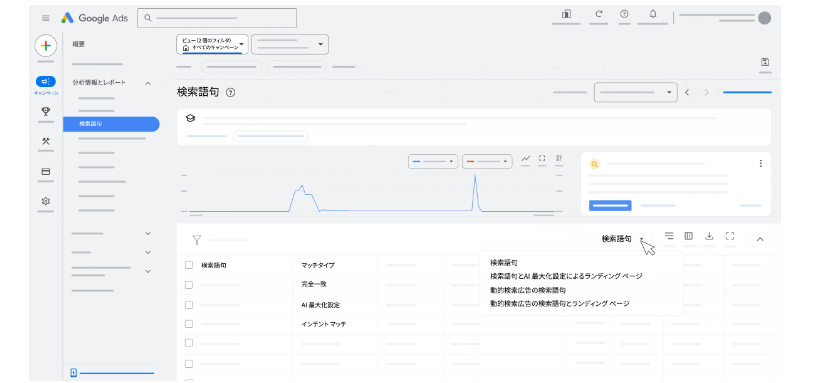Click the filter funnel icon

click(x=197, y=240)
